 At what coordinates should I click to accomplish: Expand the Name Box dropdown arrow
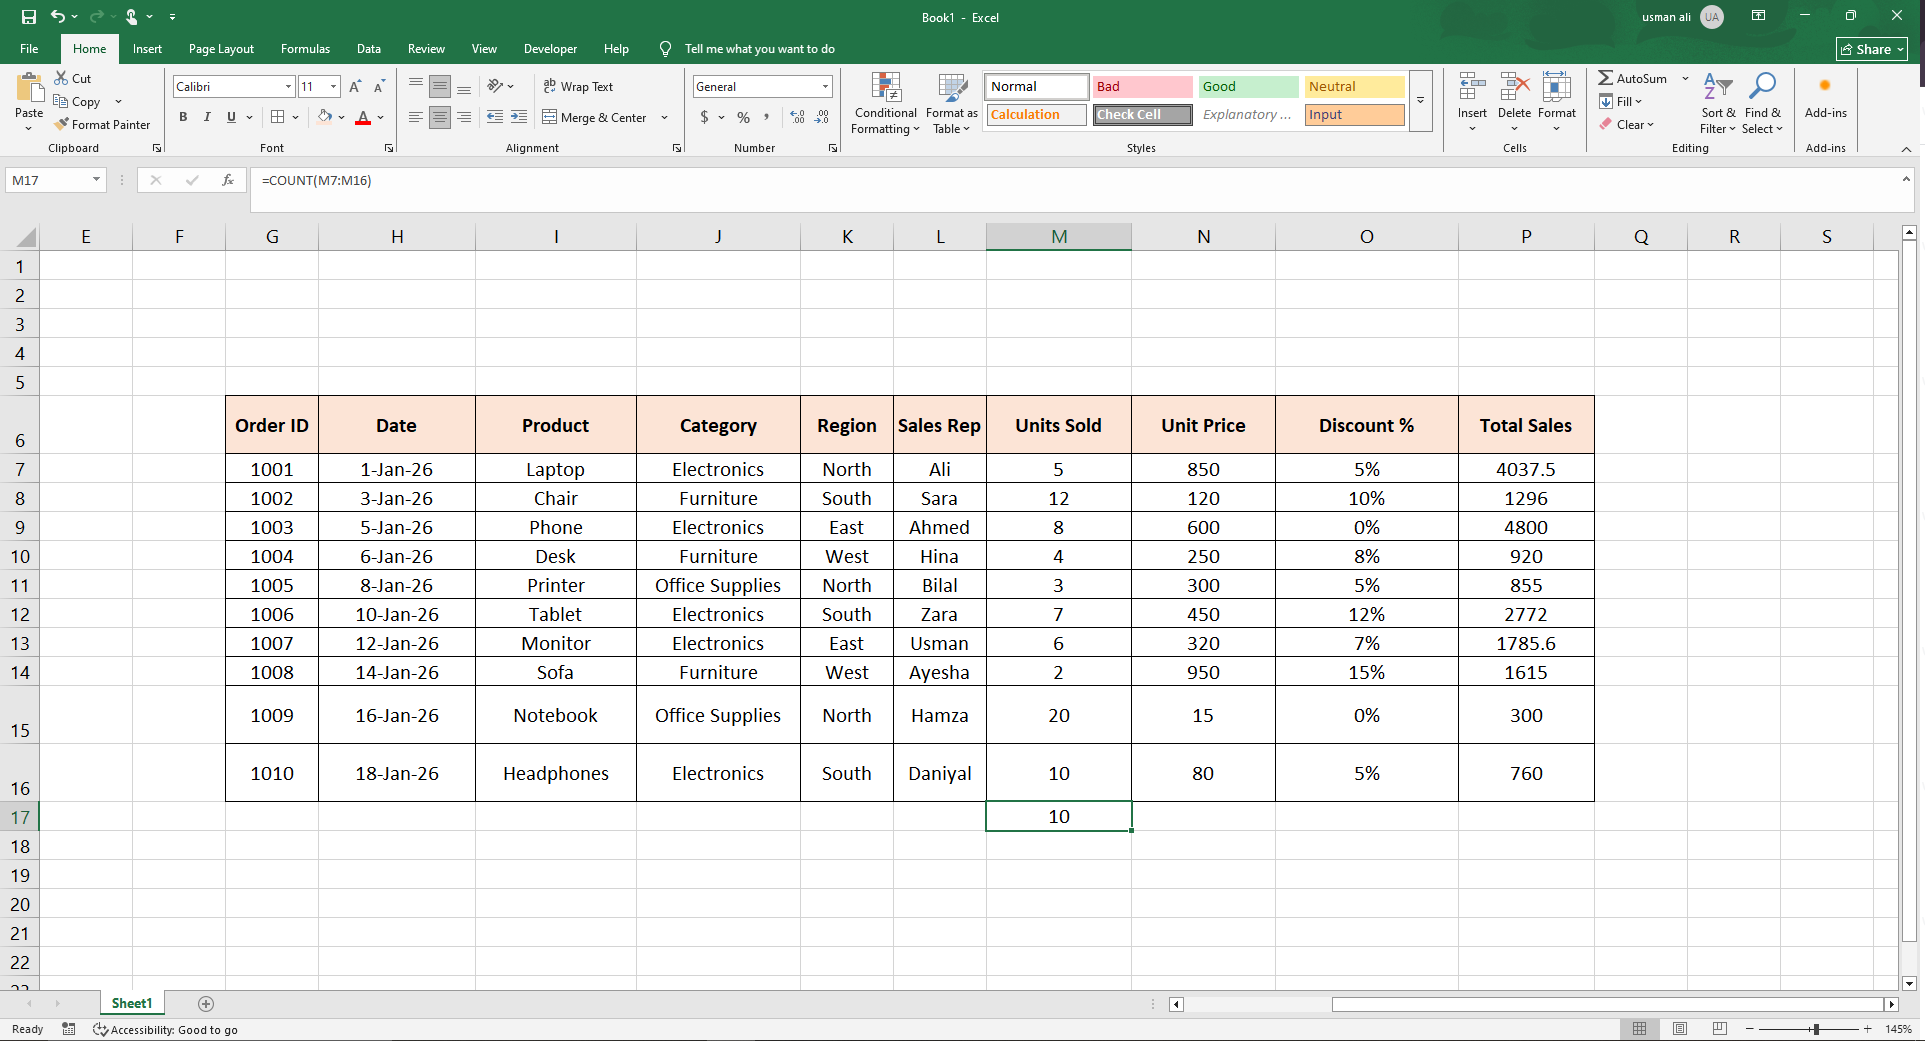96,180
